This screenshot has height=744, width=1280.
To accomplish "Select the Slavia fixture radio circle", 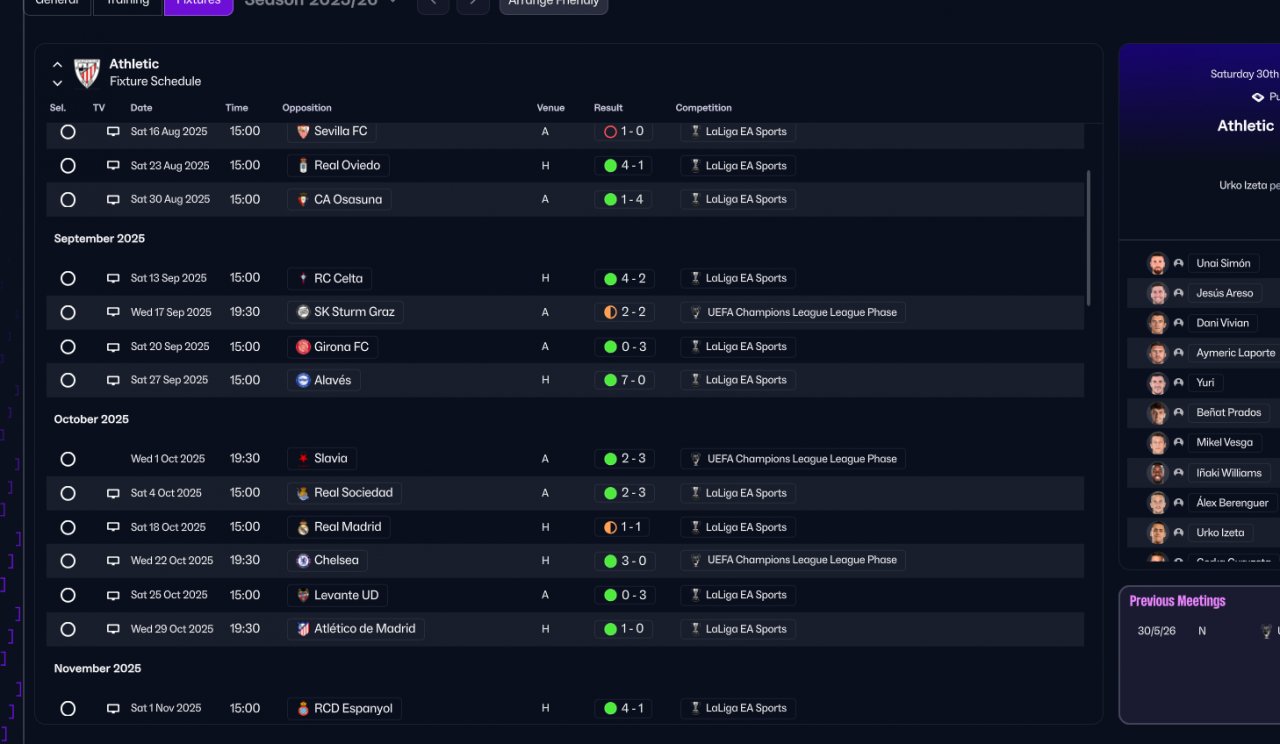I will (x=68, y=459).
